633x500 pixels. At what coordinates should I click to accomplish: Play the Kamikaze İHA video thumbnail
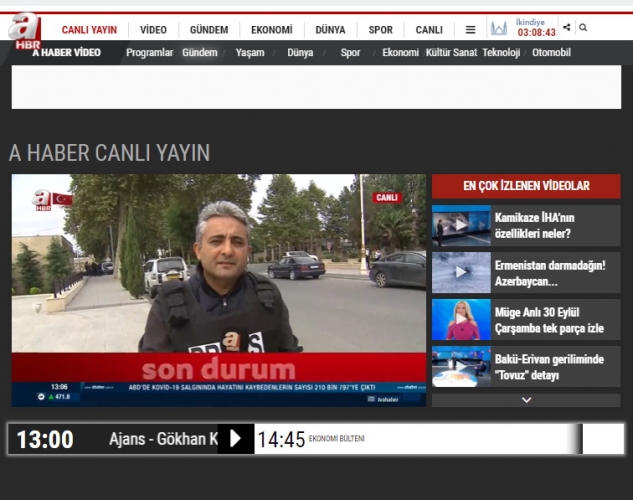(461, 226)
